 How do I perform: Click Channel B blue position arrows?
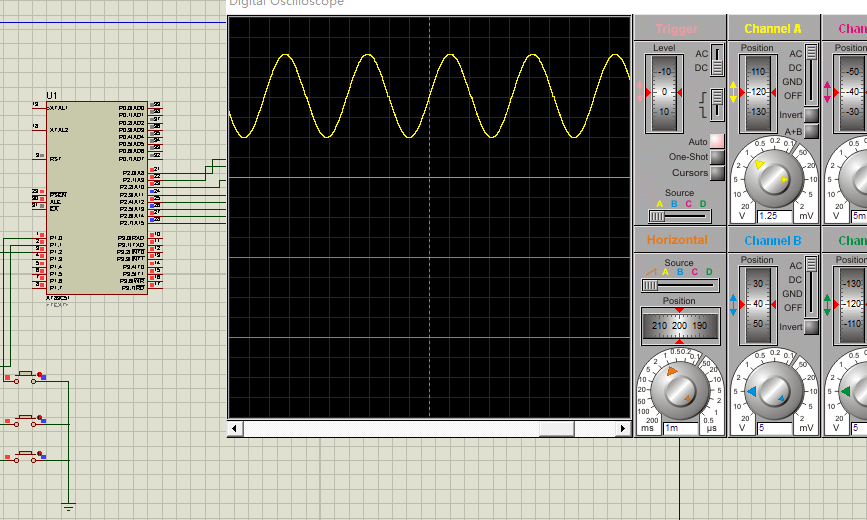point(733,305)
